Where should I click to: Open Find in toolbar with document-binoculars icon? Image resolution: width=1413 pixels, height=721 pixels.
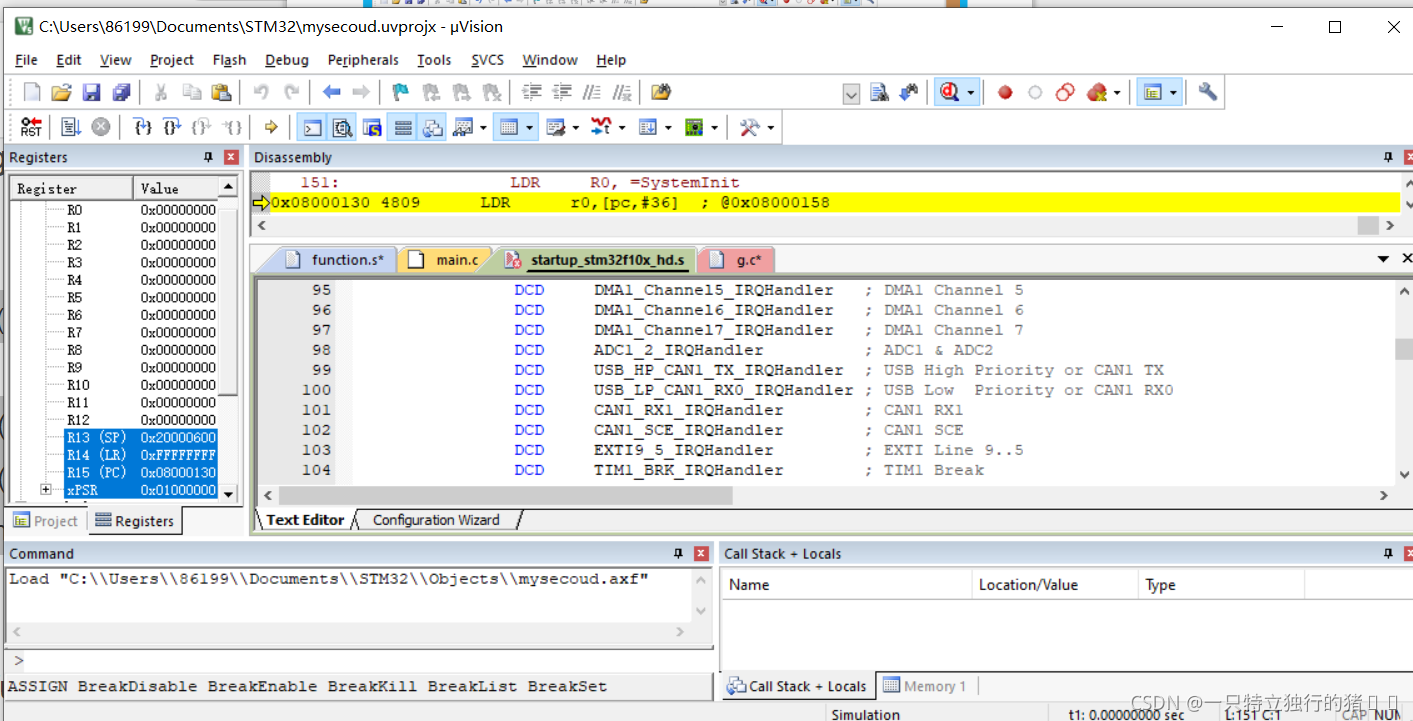pos(879,93)
